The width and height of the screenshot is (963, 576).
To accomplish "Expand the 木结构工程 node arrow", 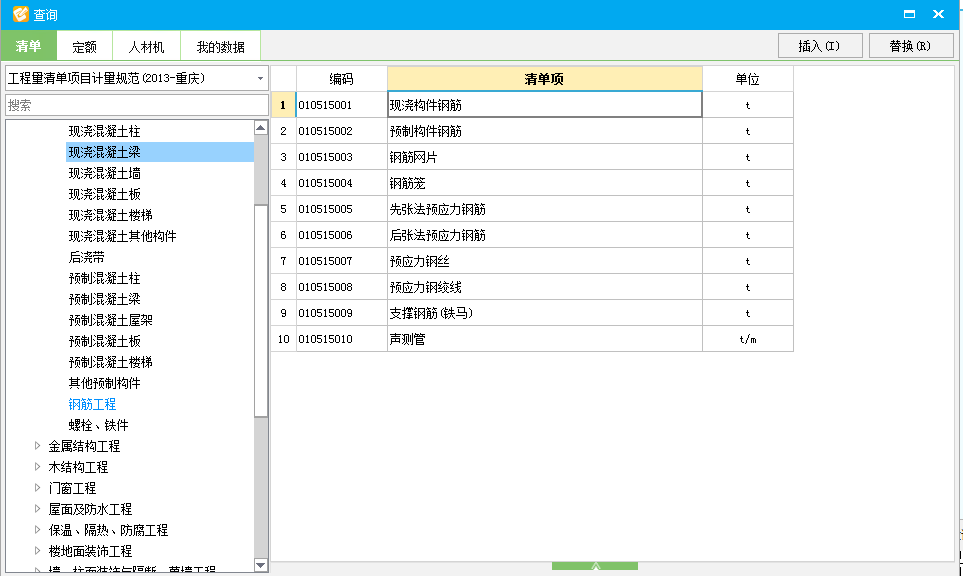I will click(37, 467).
